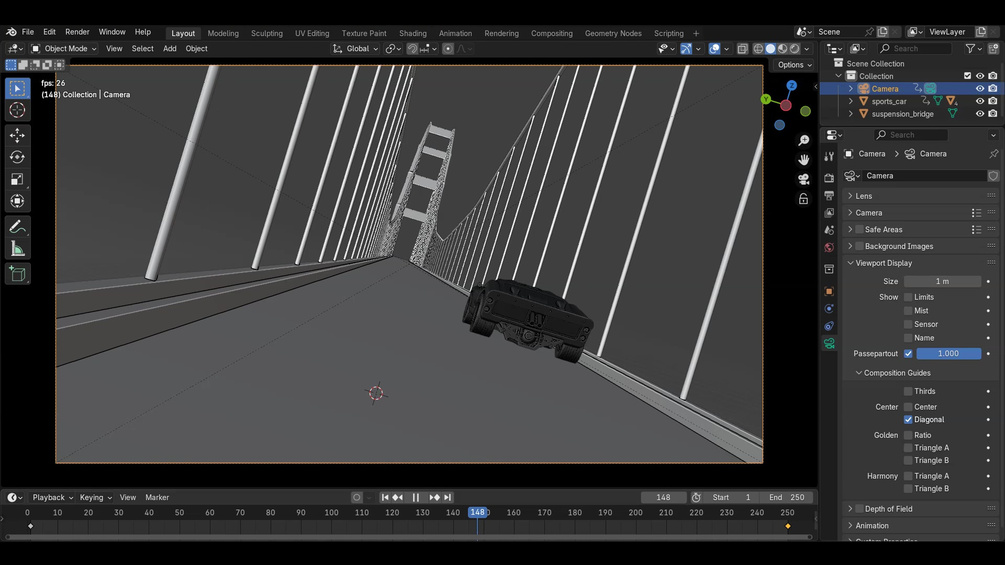Click the zoom magnifier viewport icon
Screen dimensions: 1005x565
pyautogui.click(x=803, y=140)
